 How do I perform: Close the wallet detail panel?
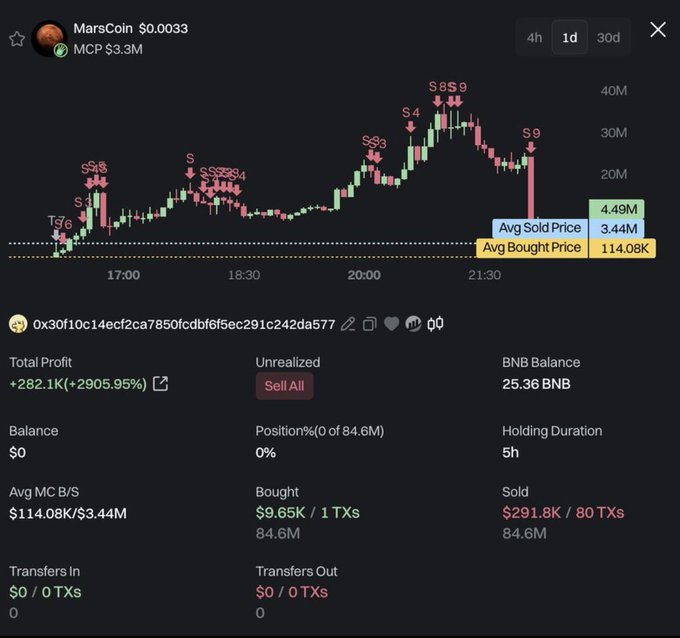pos(658,30)
